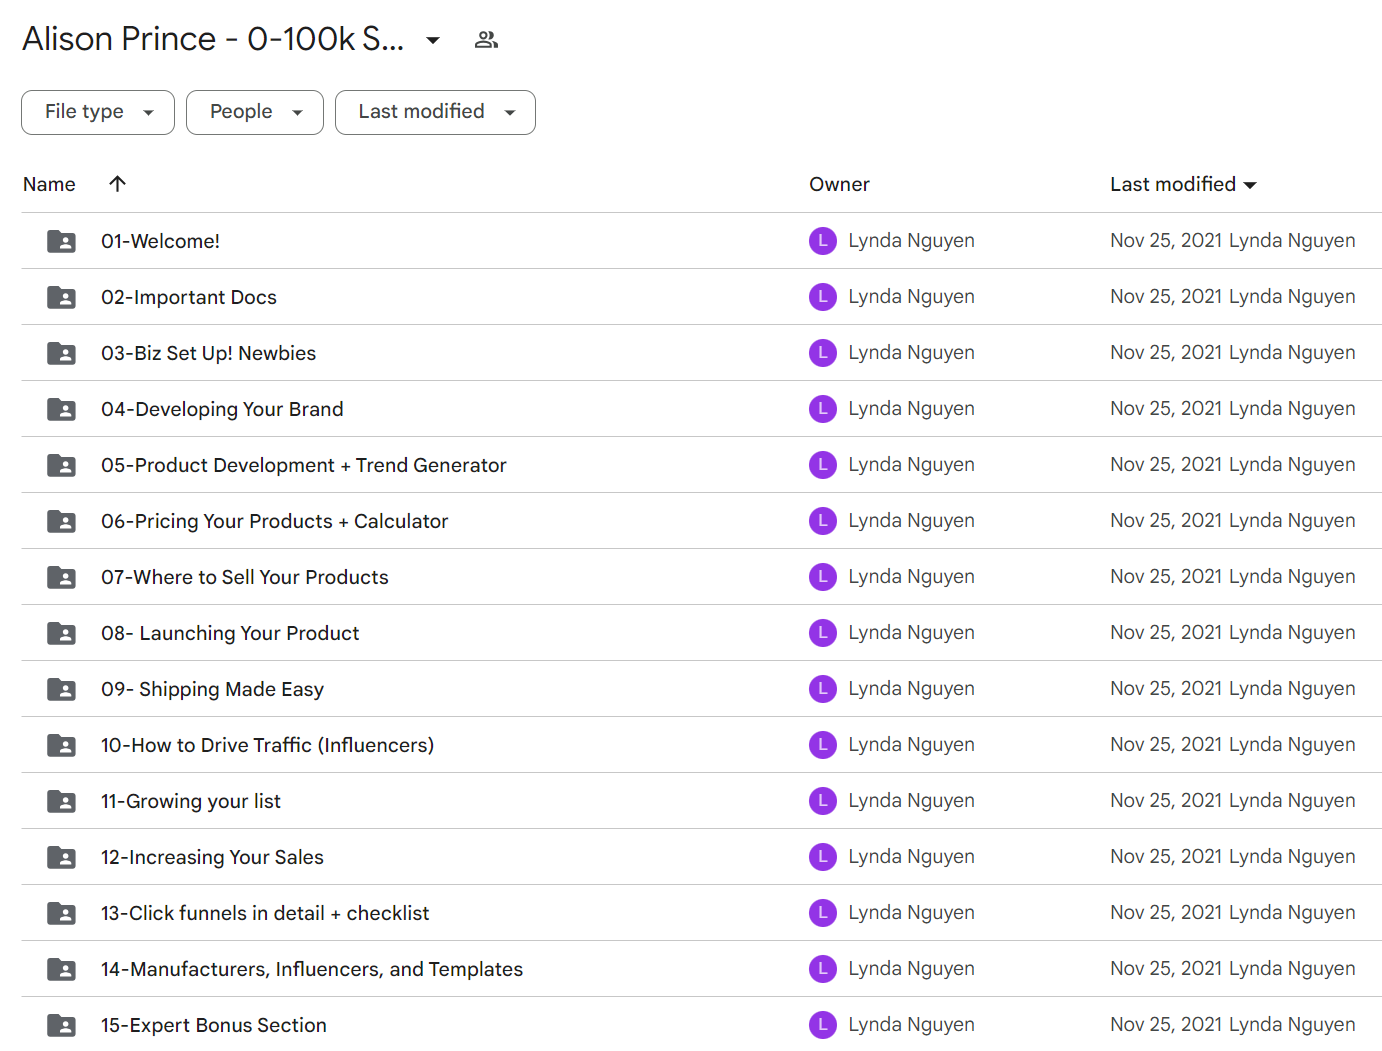Click folder icon for 08- Launching Your Product
The image size is (1382, 1051).
point(61,633)
